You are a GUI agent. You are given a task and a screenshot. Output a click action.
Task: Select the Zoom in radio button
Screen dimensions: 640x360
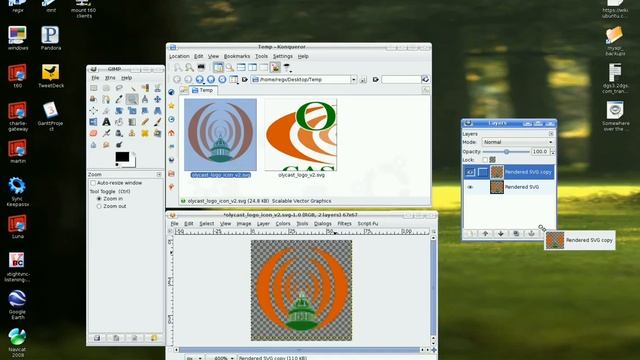pos(99,198)
